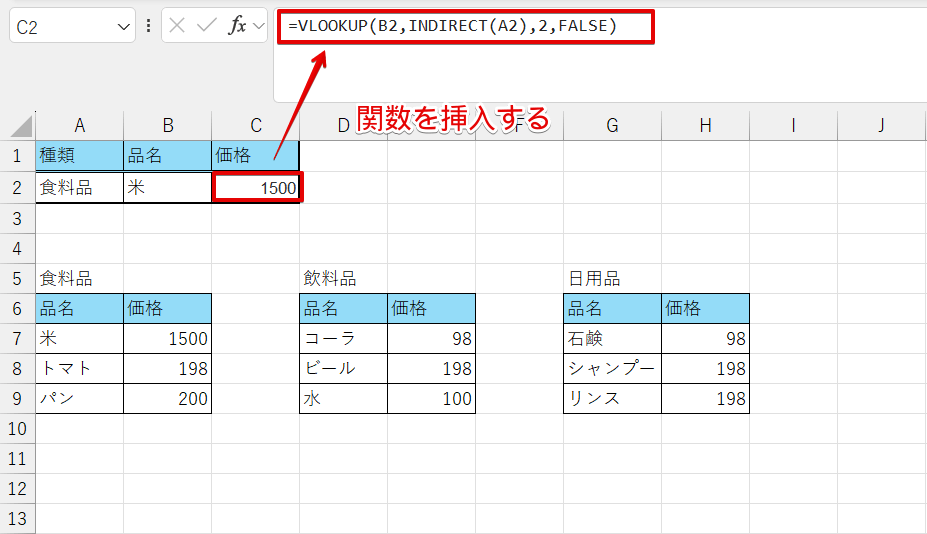This screenshot has height=534, width=927.
Task: Click cell C1 containing 価格
Action: pyautogui.click(x=255, y=156)
